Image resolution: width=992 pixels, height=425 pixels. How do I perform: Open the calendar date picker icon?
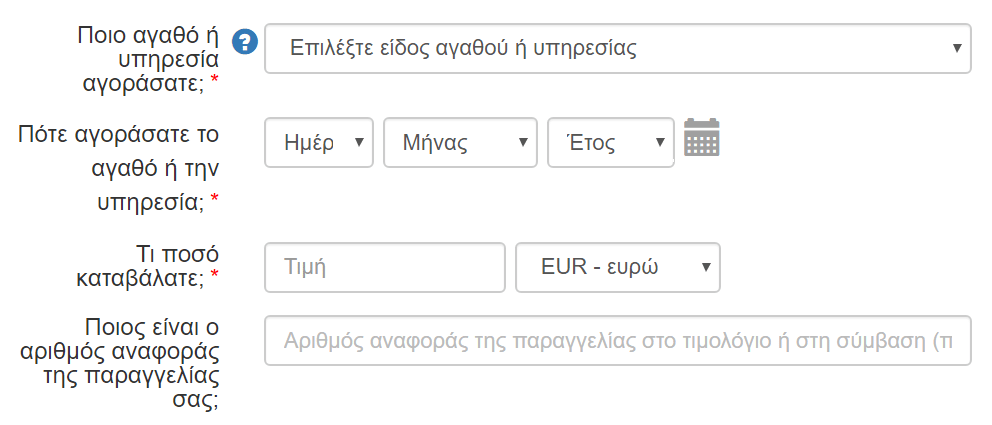pos(702,137)
